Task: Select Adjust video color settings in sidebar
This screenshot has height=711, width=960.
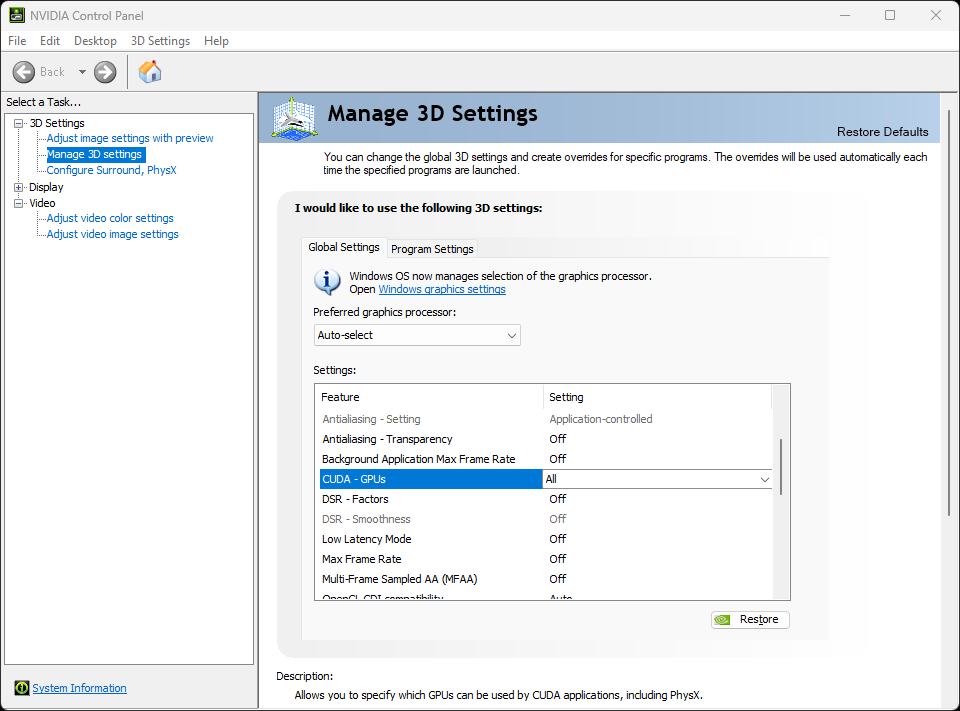Action: 108,217
